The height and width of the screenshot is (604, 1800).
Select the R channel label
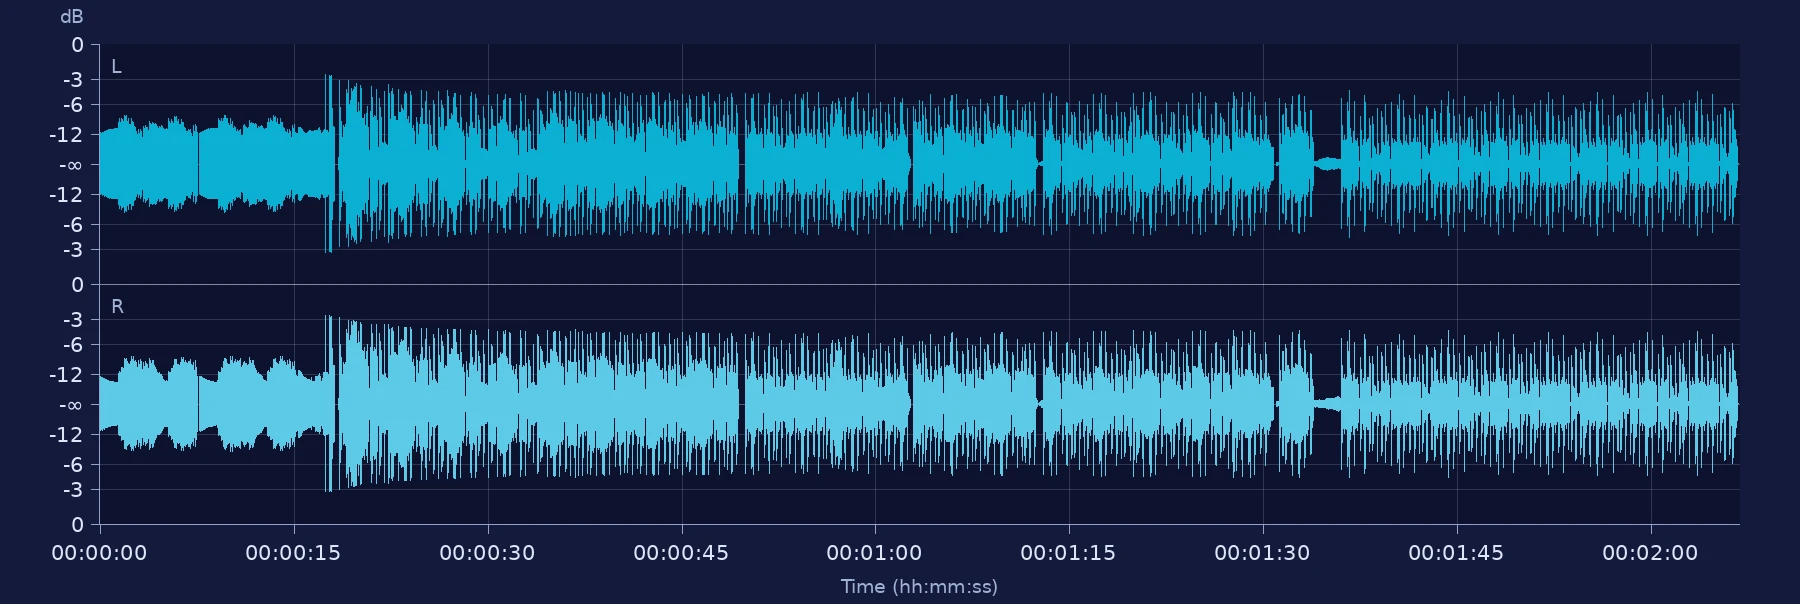[117, 307]
